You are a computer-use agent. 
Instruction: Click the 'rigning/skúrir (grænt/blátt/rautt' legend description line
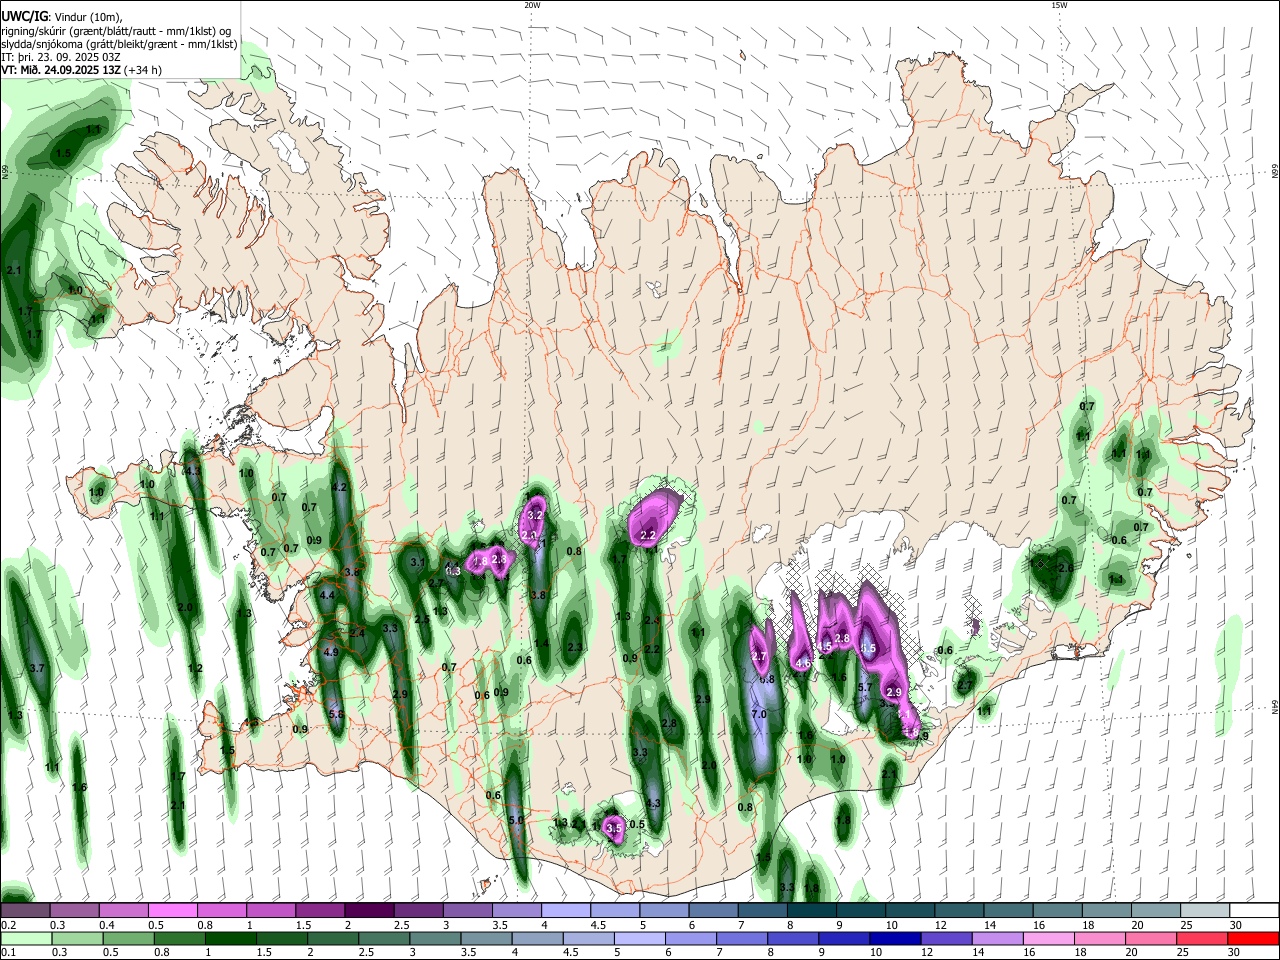point(118,31)
